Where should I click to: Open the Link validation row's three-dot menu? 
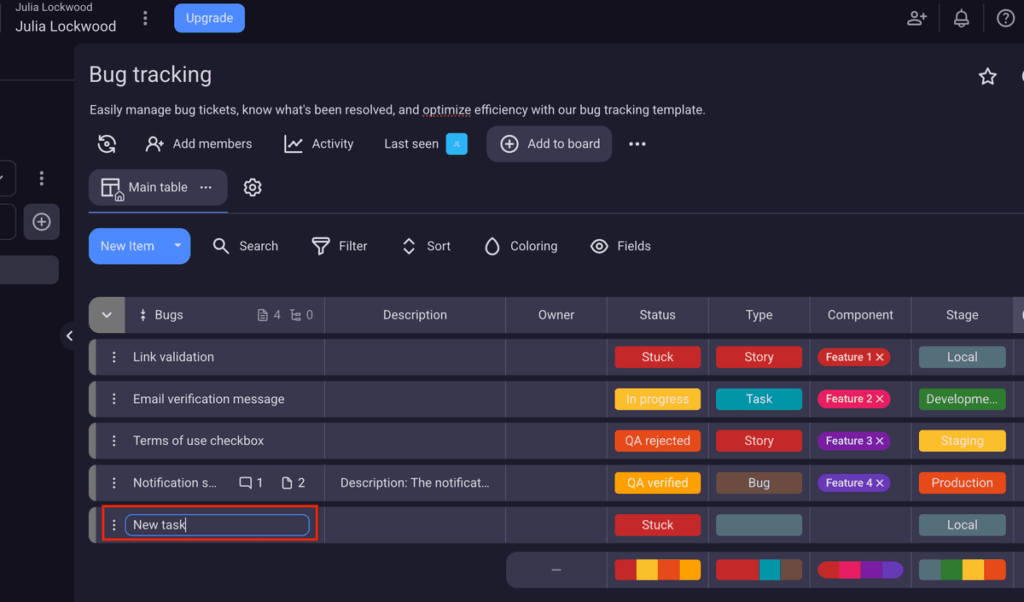113,357
